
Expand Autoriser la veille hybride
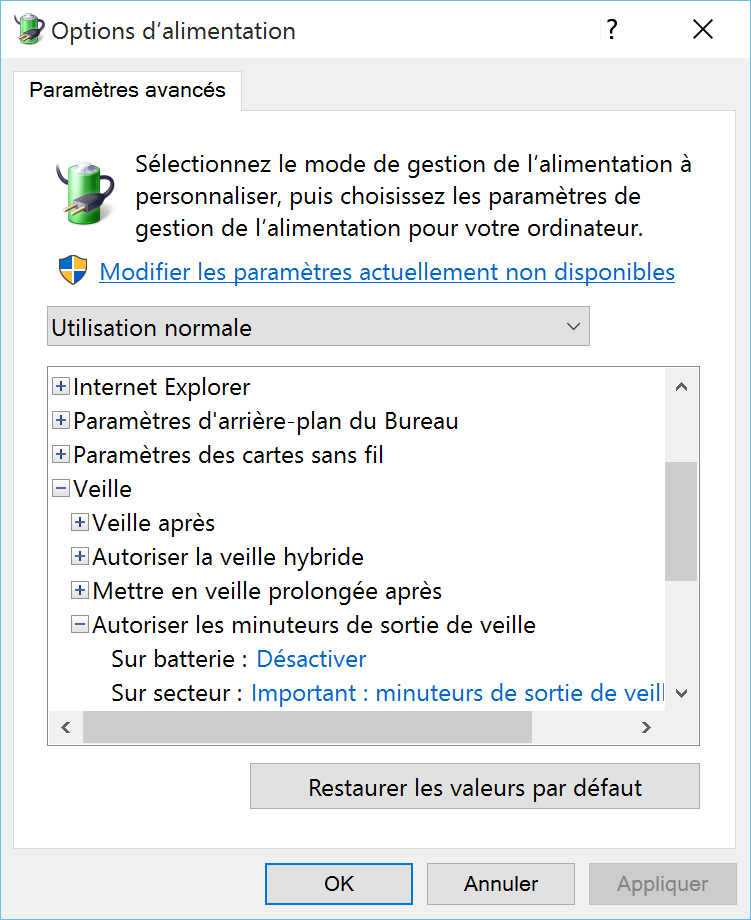click(x=80, y=557)
